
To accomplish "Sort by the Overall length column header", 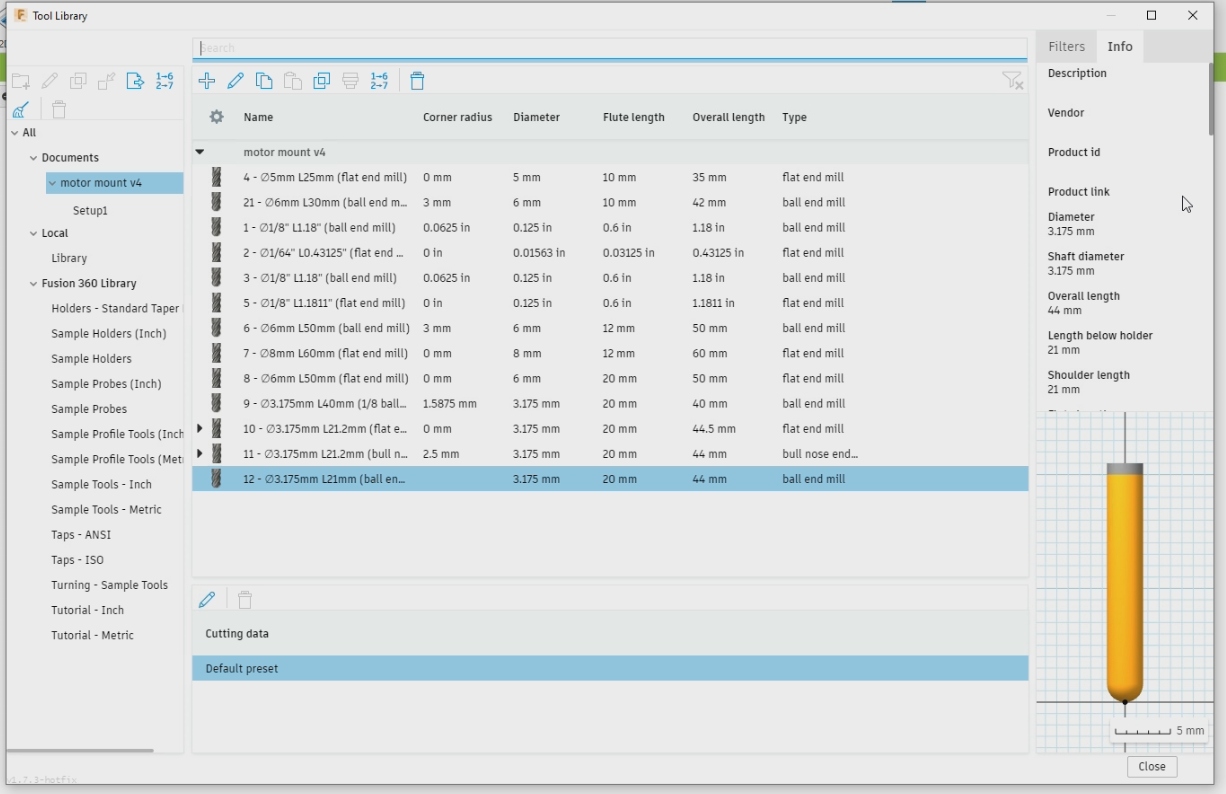I will pyautogui.click(x=728, y=117).
